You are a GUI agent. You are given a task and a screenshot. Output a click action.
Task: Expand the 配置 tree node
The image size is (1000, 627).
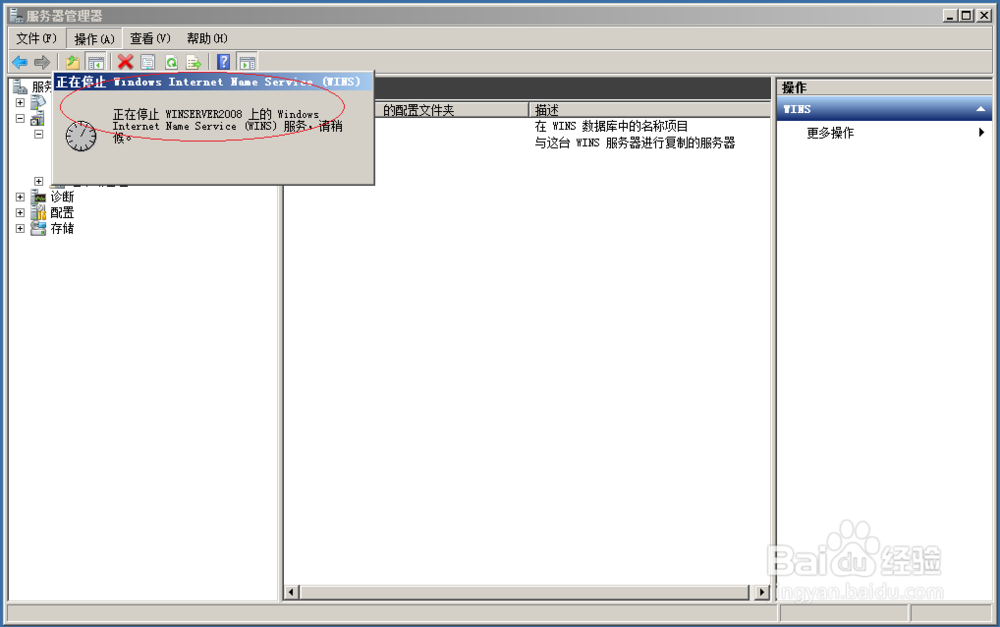20,212
